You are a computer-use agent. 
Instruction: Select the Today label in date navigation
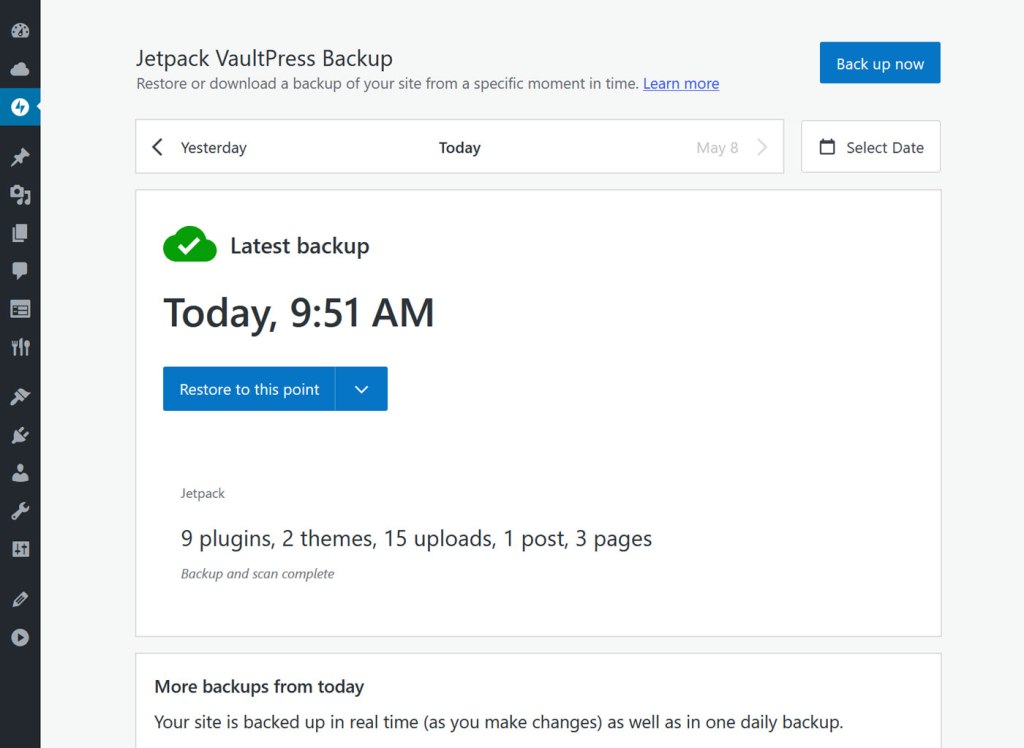[460, 148]
